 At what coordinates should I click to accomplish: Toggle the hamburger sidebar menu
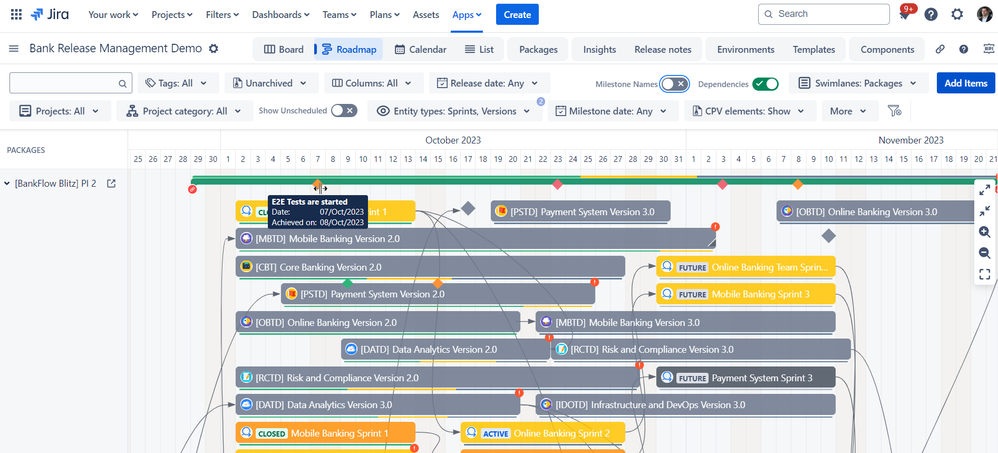14,49
